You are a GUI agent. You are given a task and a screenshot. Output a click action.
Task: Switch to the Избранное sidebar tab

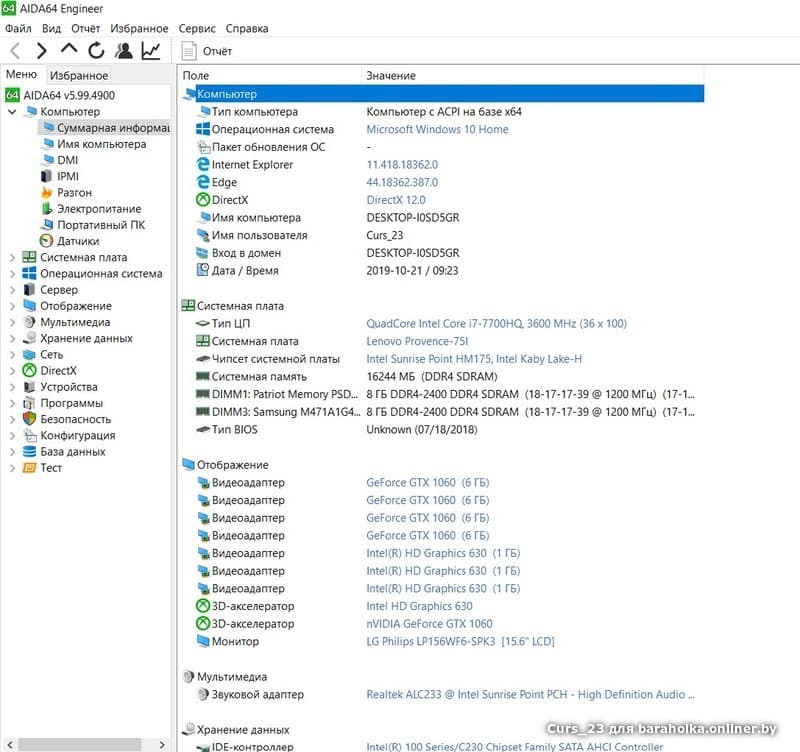pyautogui.click(x=79, y=76)
